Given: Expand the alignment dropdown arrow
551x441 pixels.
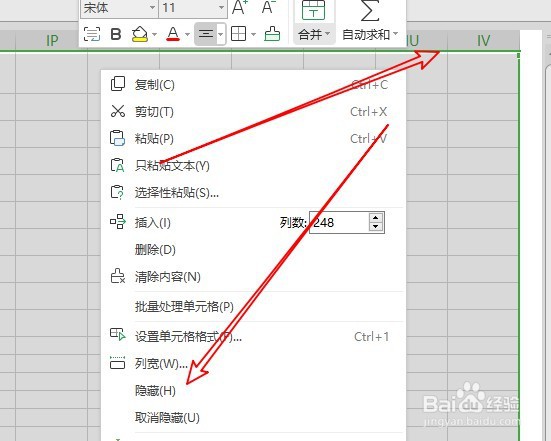Looking at the screenshot, I should coord(221,34).
